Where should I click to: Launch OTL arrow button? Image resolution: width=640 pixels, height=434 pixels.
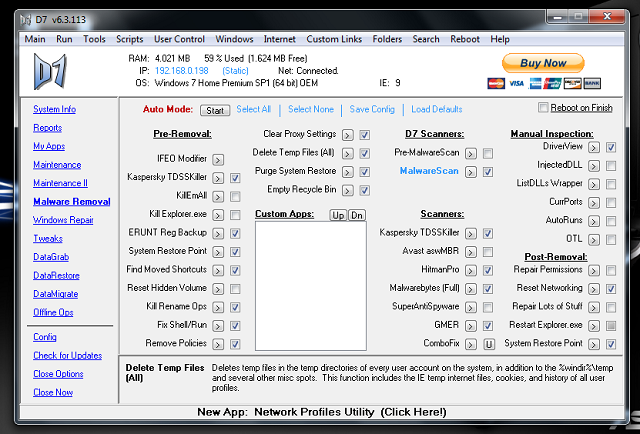(x=594, y=240)
